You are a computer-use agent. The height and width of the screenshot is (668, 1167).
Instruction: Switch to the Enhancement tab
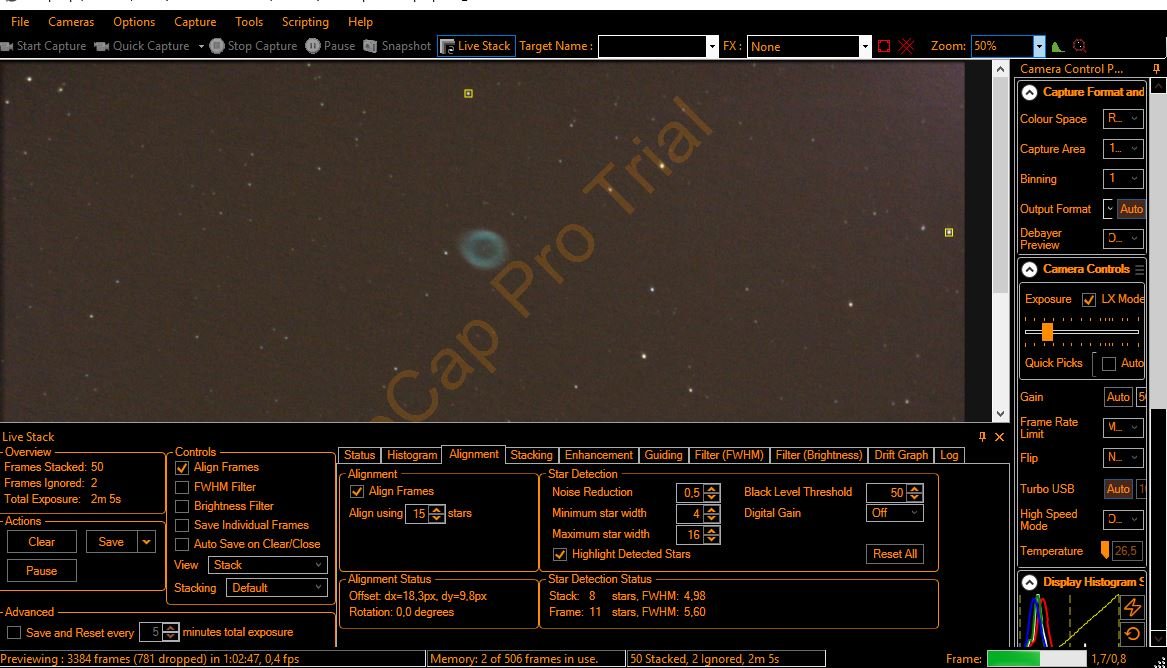[598, 455]
